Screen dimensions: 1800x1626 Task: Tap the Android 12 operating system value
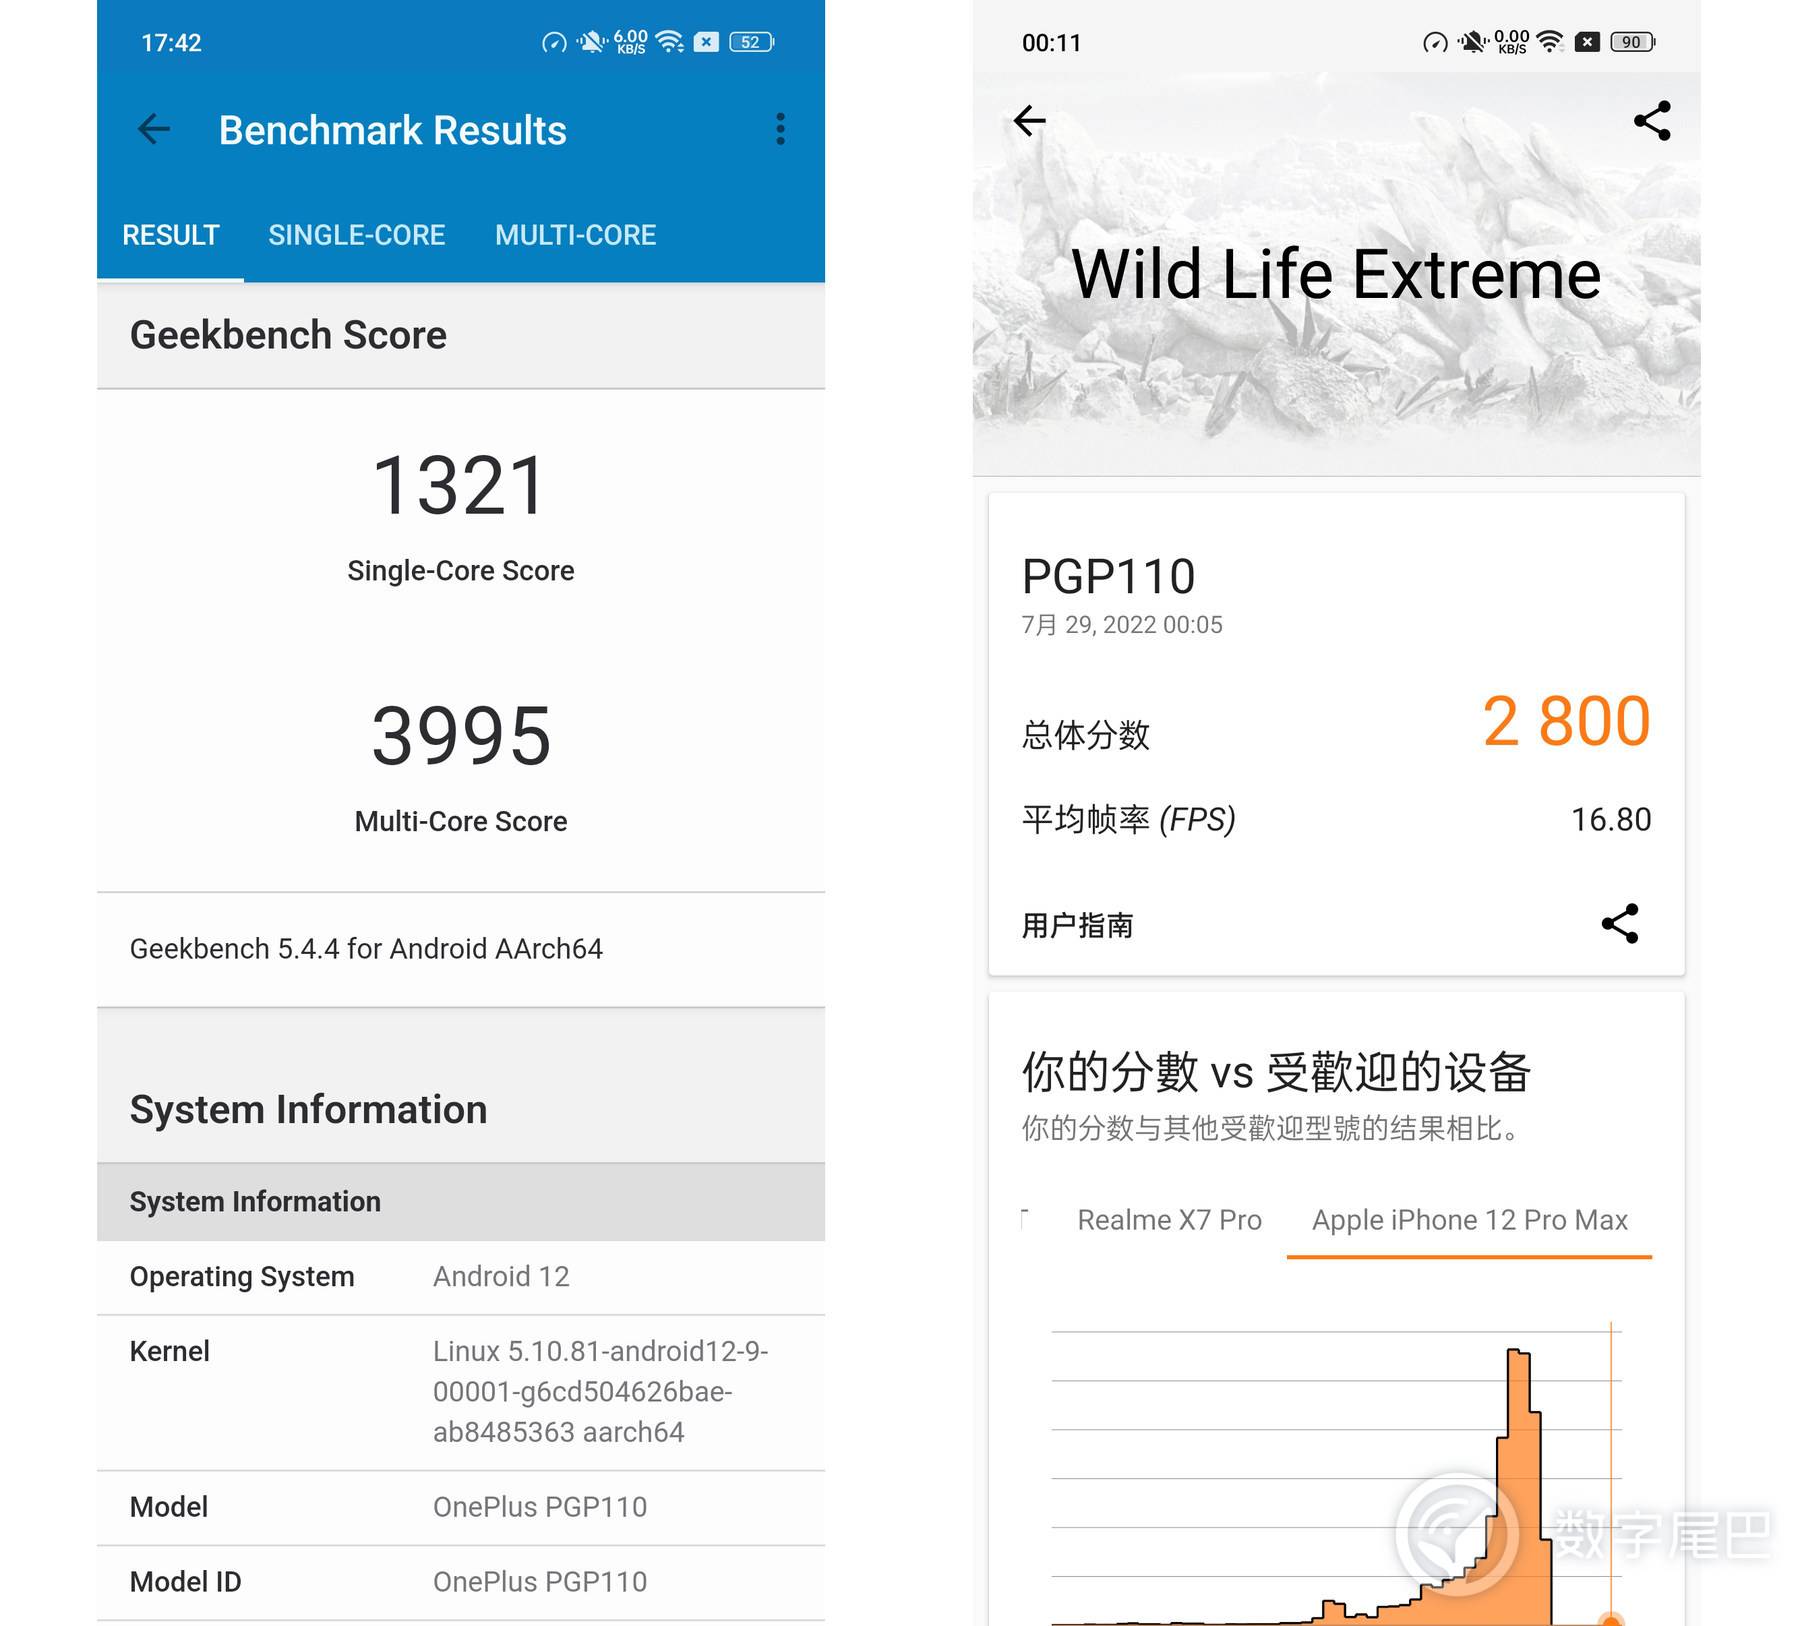pos(501,1277)
